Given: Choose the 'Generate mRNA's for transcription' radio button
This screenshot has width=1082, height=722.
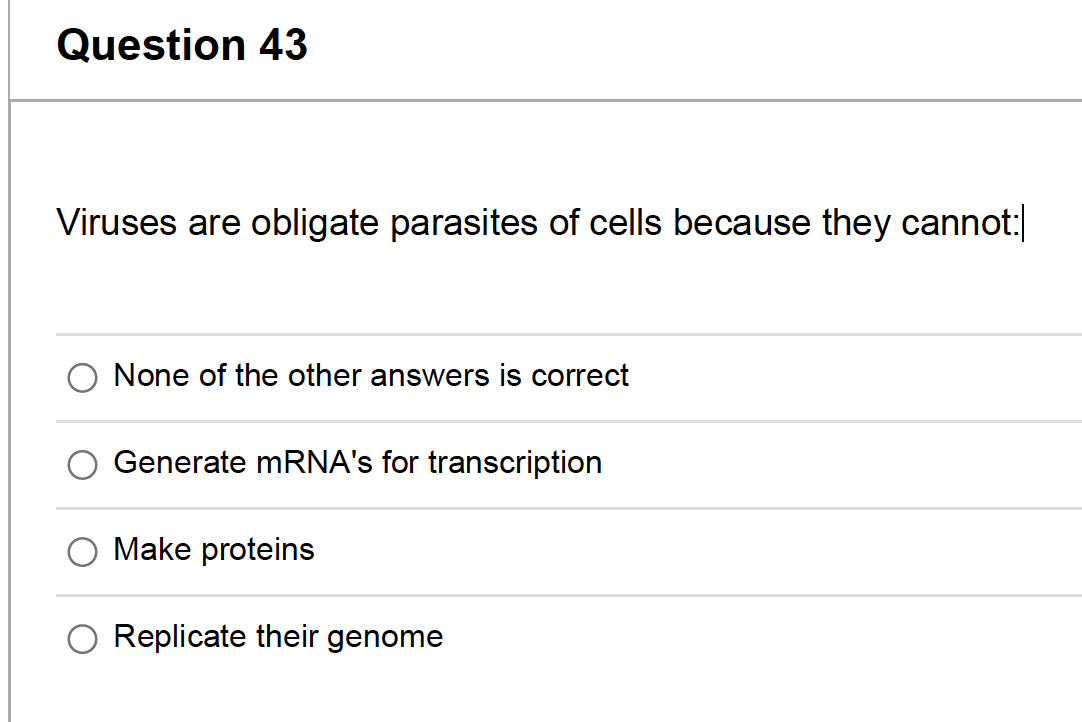Looking at the screenshot, I should click(x=82, y=464).
